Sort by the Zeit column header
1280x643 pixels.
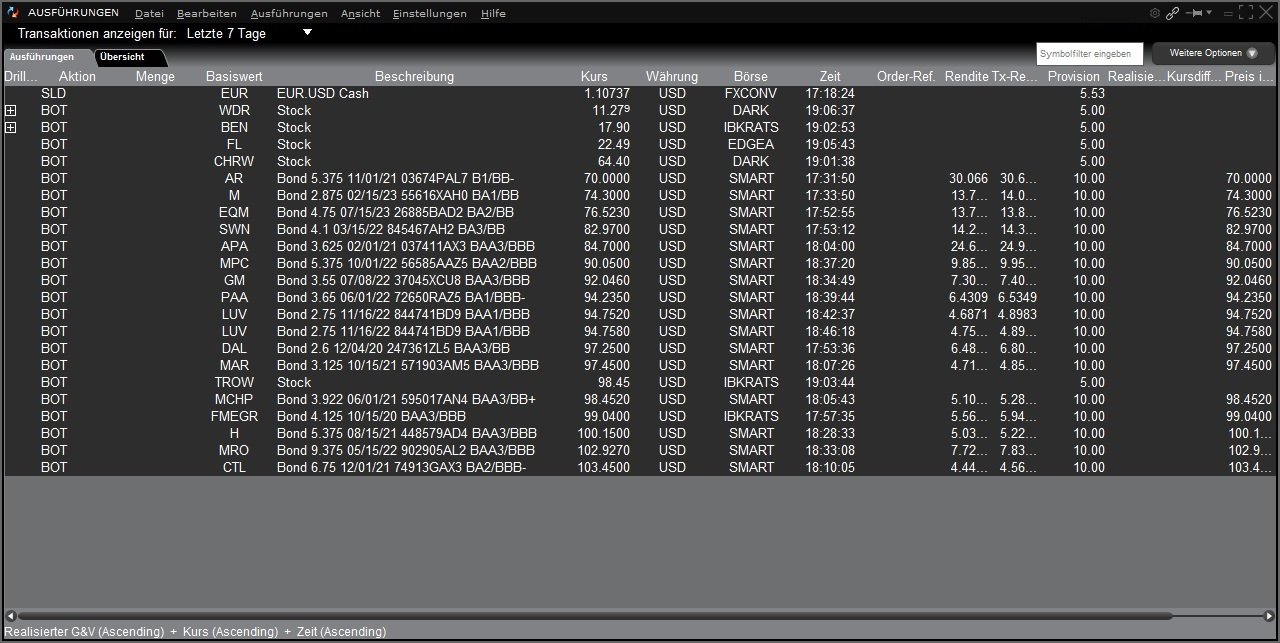tap(830, 76)
